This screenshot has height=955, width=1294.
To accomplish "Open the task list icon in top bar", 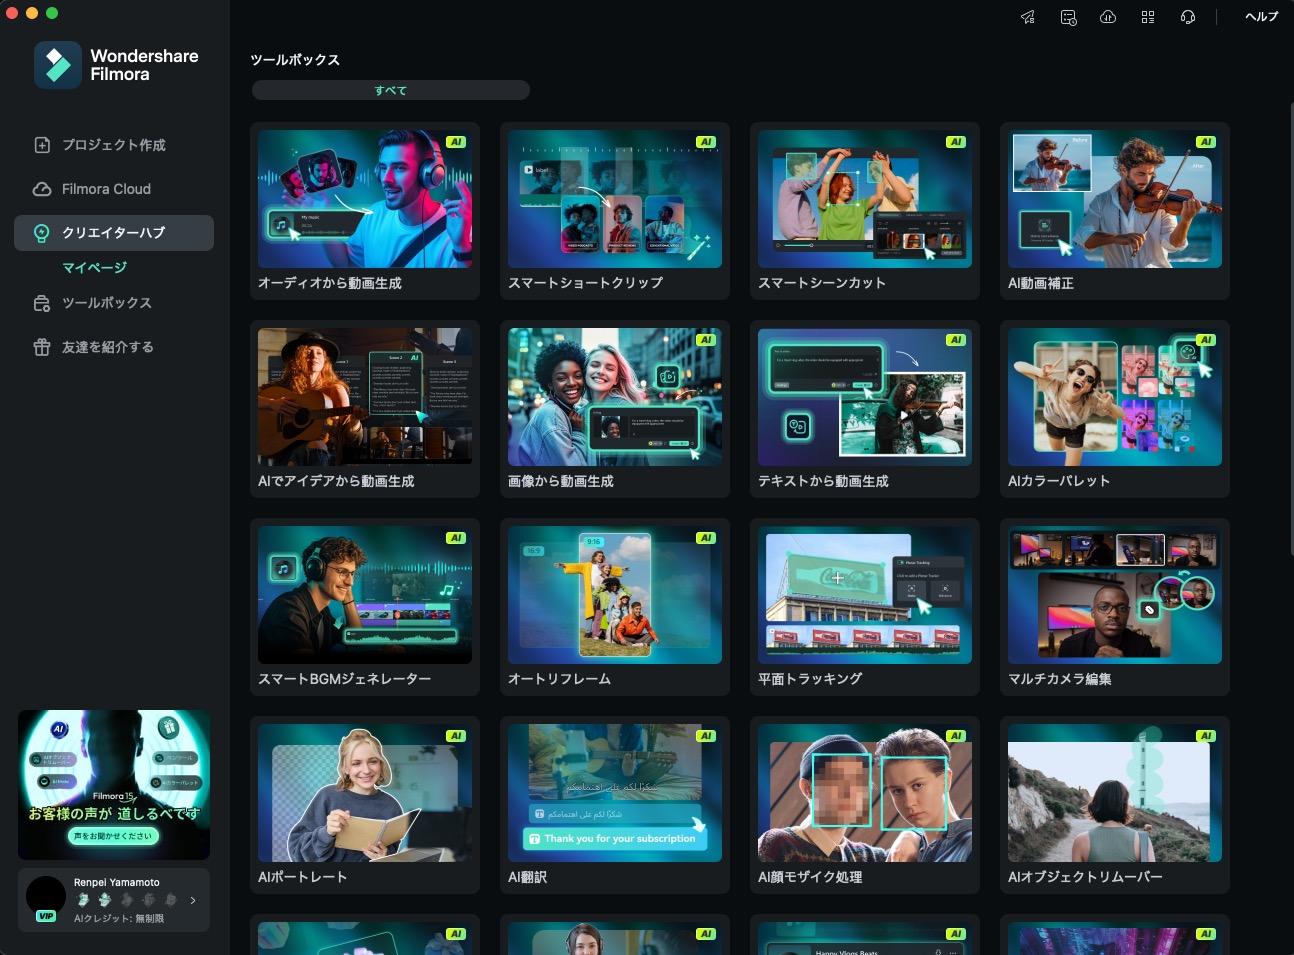I will point(1068,17).
